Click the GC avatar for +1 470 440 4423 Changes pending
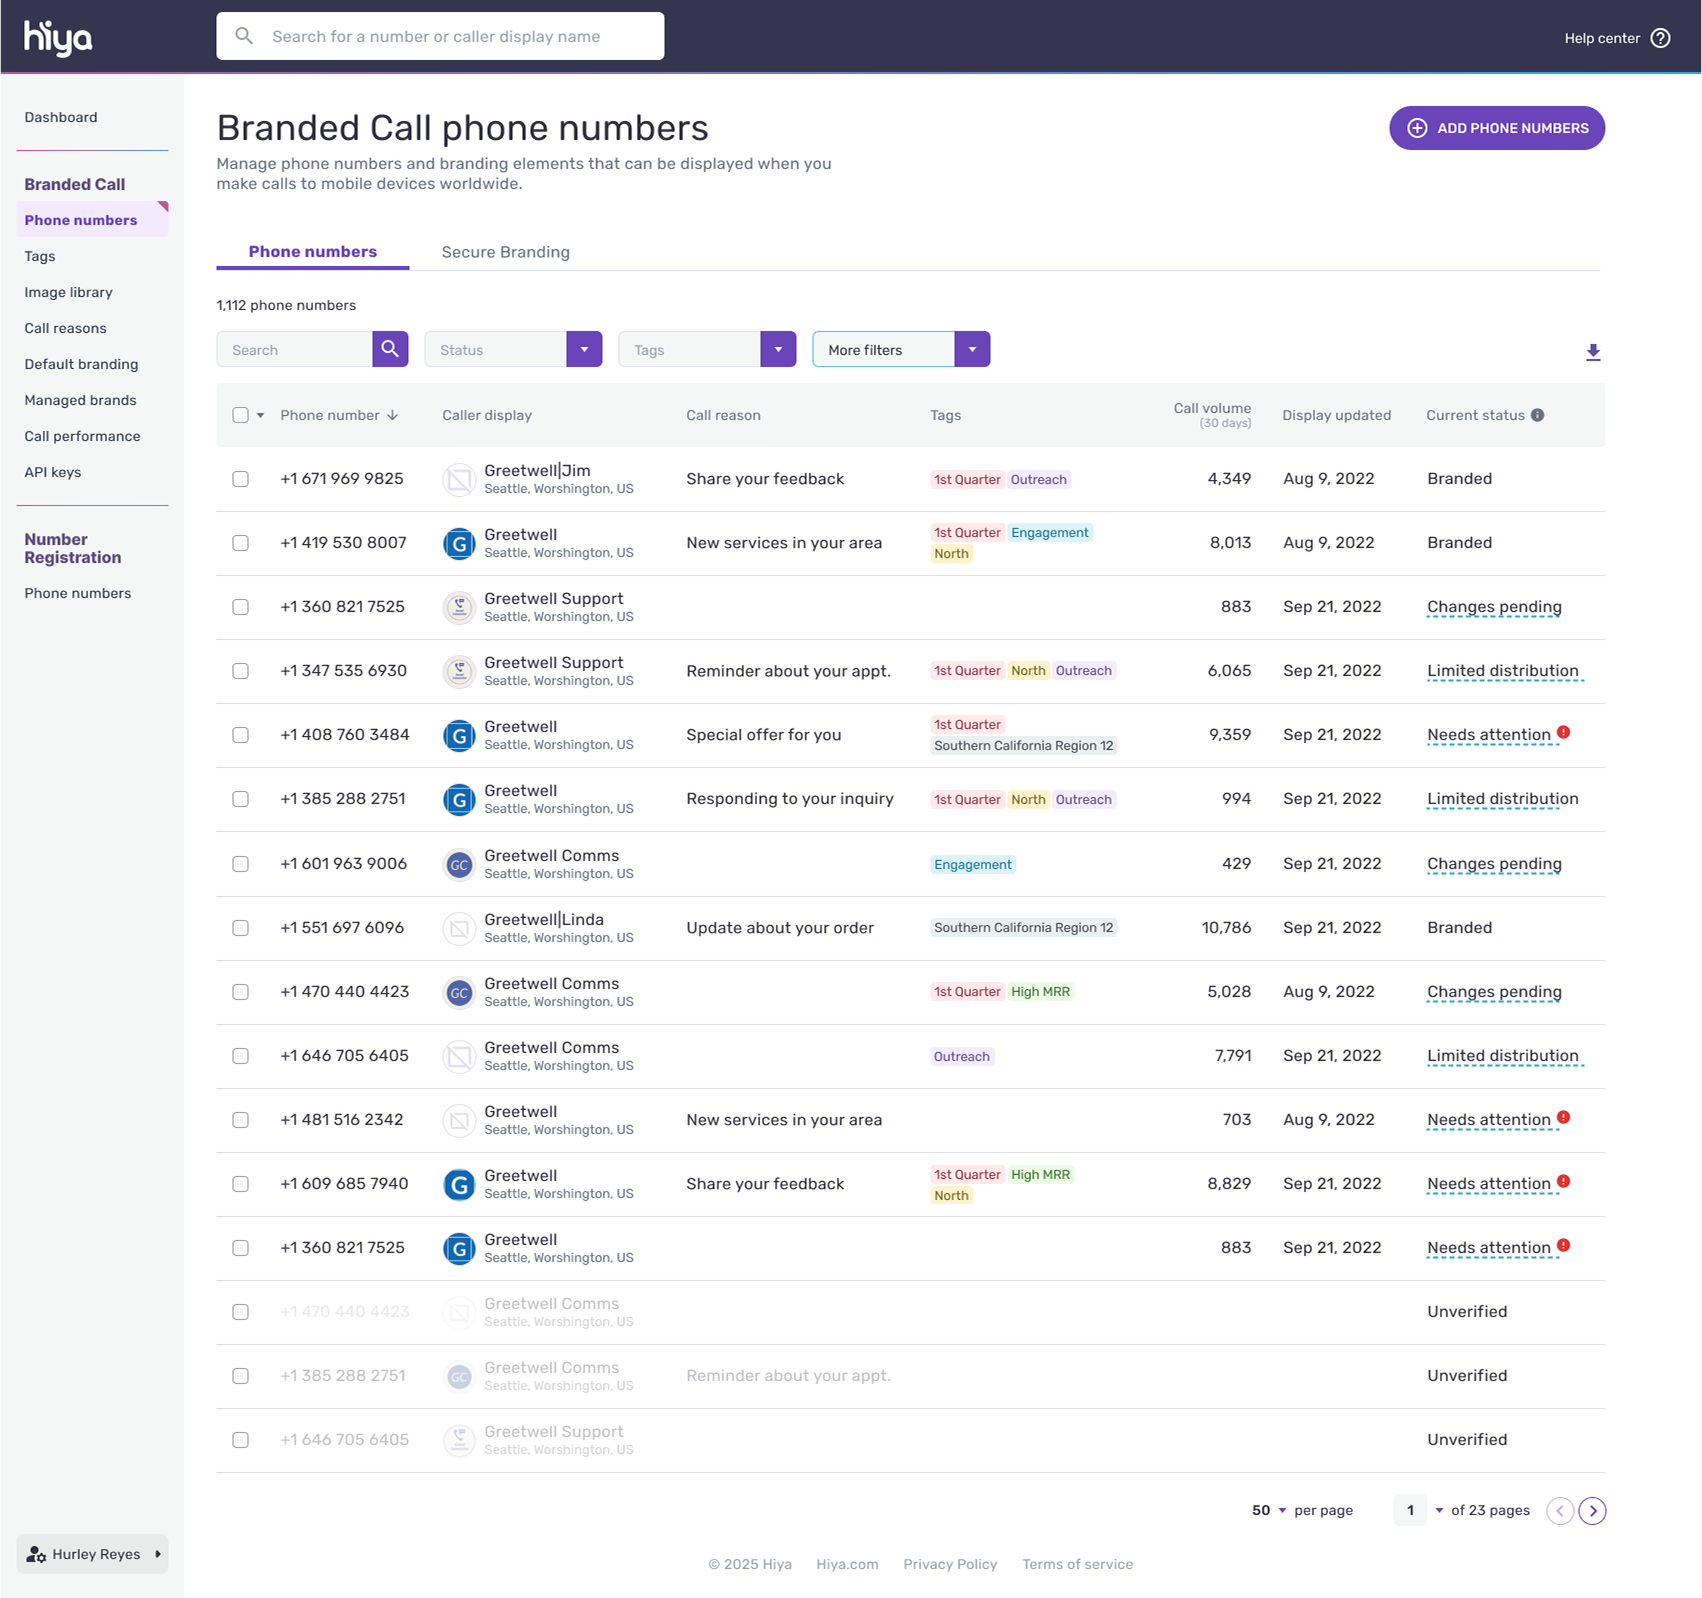Image resolution: width=1702 pixels, height=1598 pixels. (x=459, y=992)
